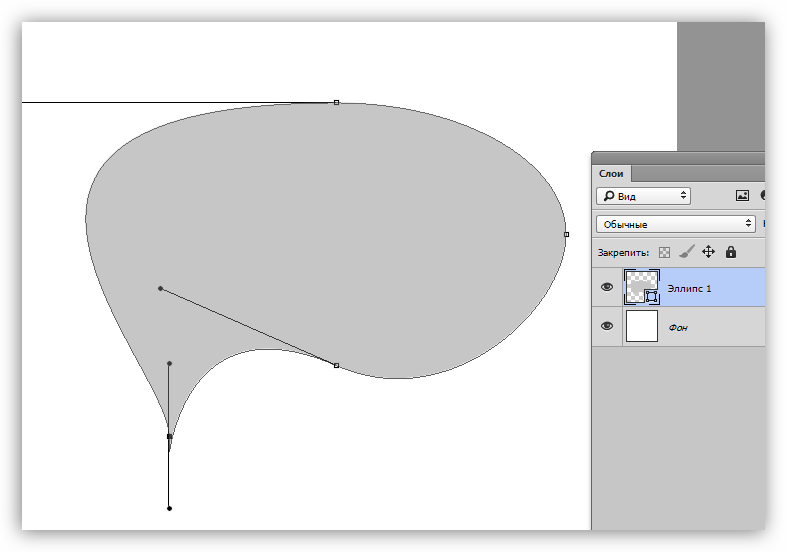This screenshot has height=552, width=787.
Task: Toggle visibility of Эллипс 1 layer
Action: coord(607,287)
